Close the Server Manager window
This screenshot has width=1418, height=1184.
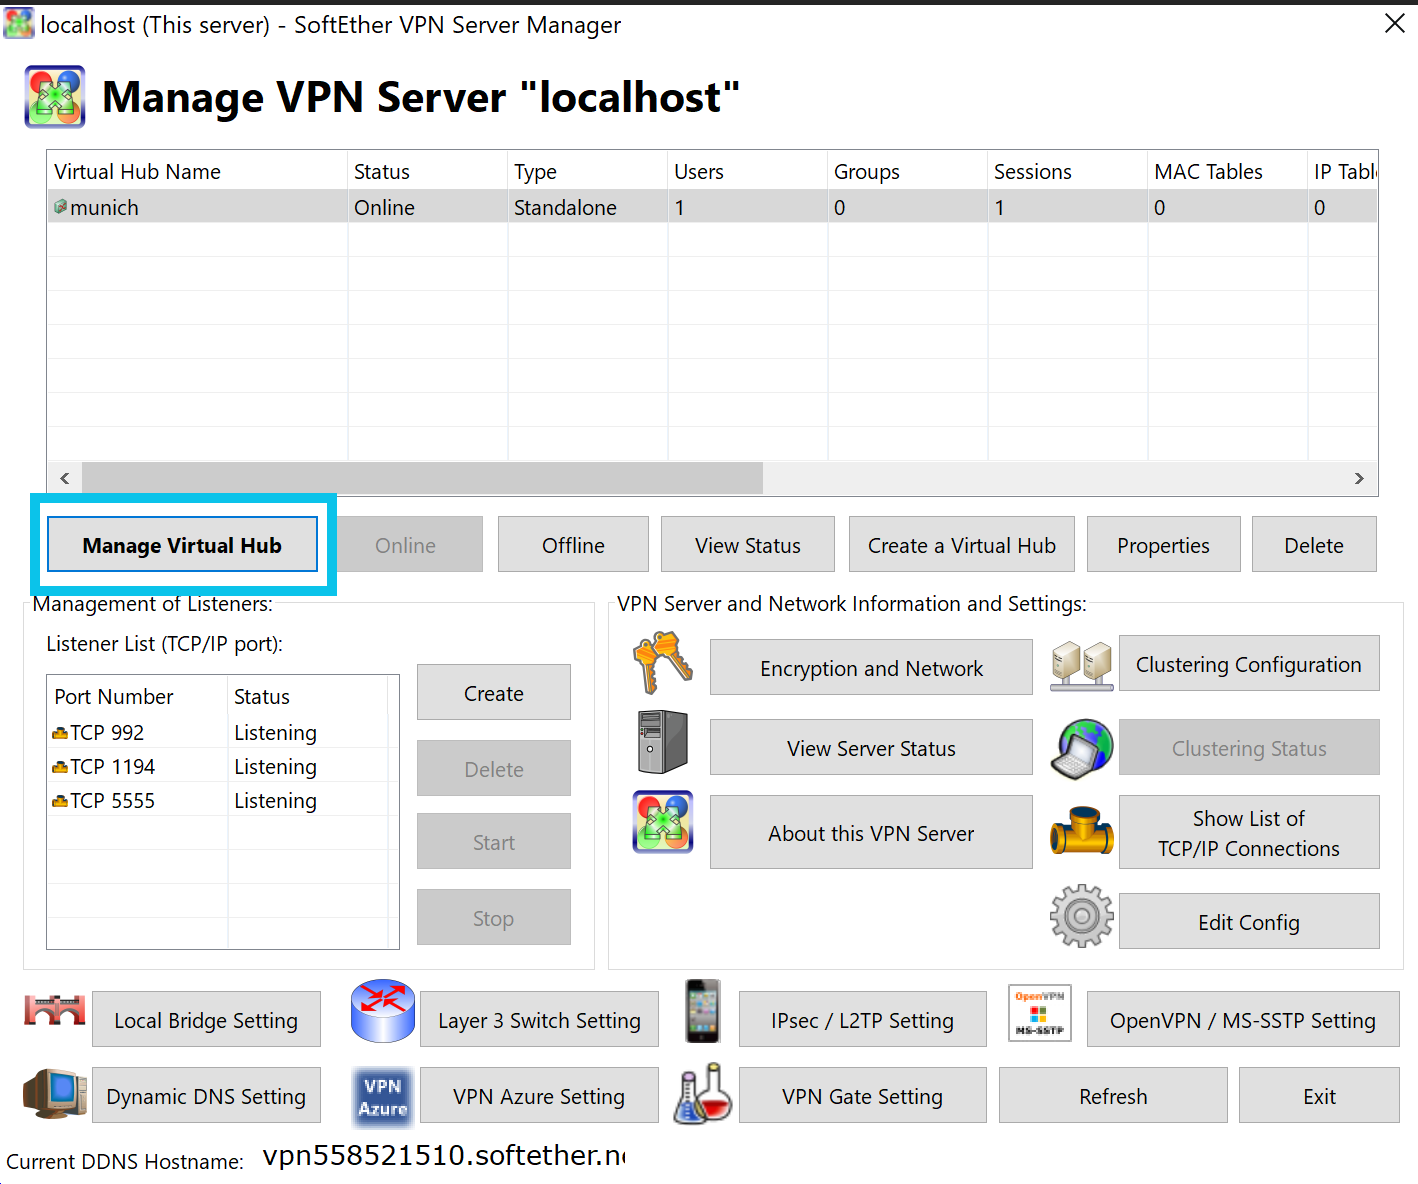click(1394, 23)
